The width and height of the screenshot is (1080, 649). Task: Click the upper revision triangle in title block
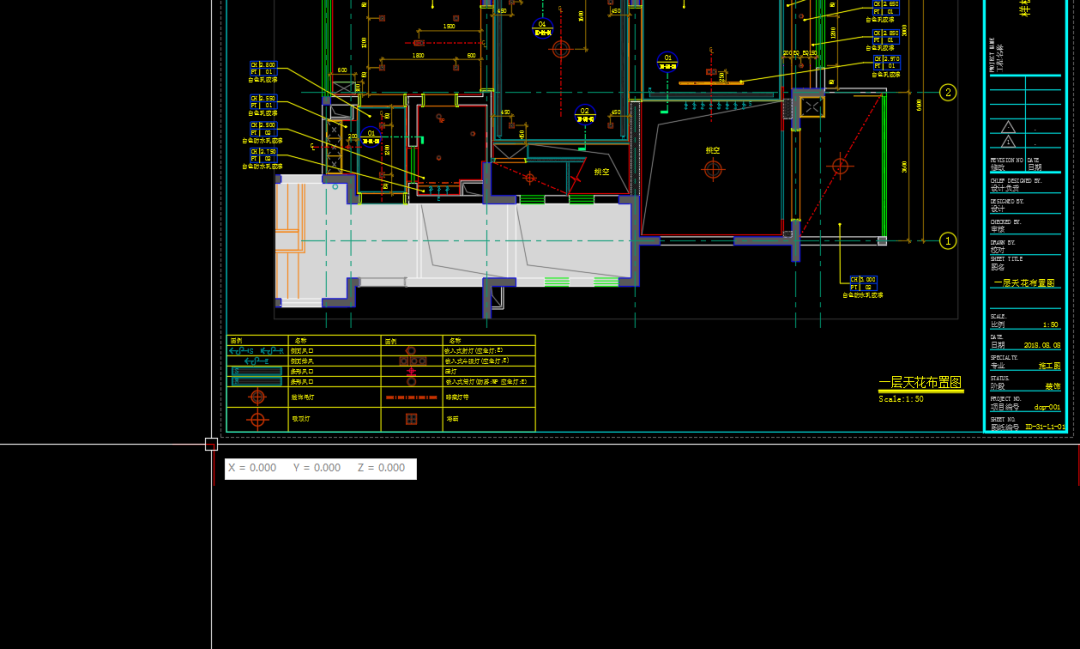1008,127
